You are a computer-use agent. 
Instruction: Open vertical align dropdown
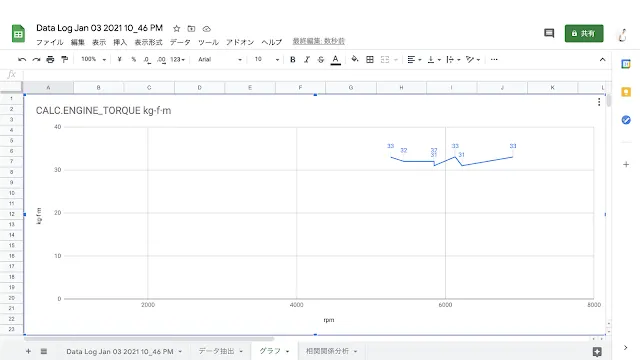(434, 60)
